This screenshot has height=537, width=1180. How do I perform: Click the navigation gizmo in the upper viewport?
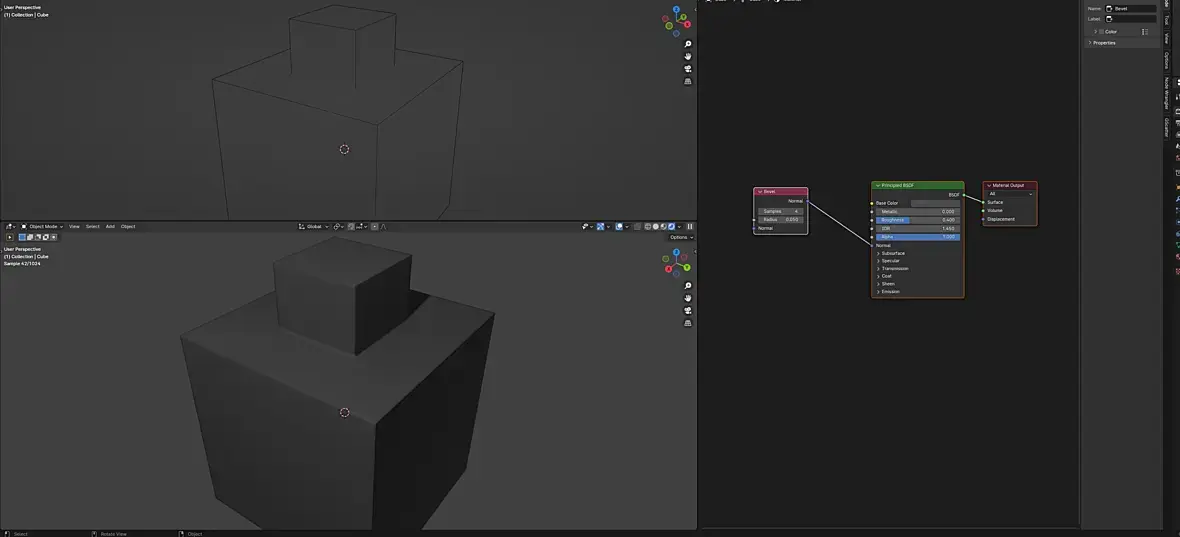(677, 21)
